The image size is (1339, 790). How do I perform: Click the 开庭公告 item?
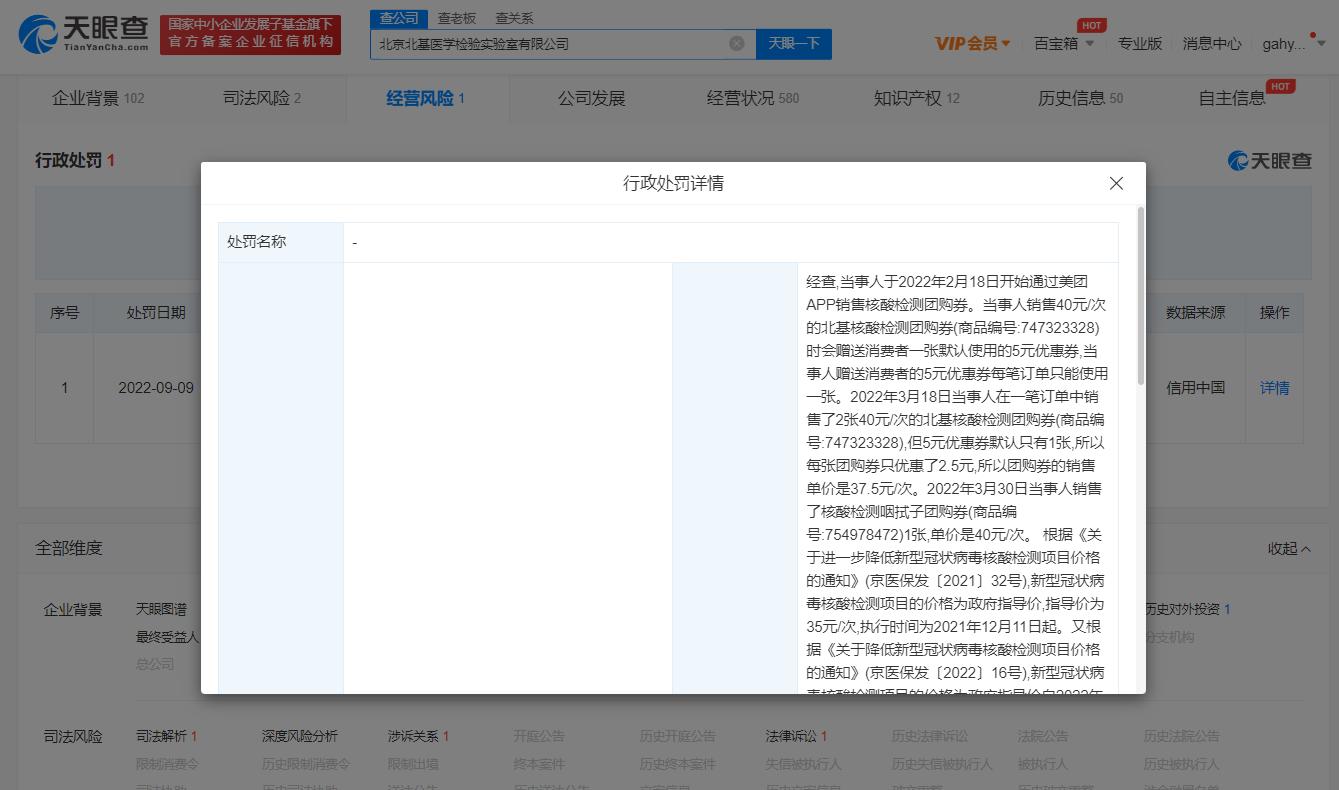click(539, 736)
